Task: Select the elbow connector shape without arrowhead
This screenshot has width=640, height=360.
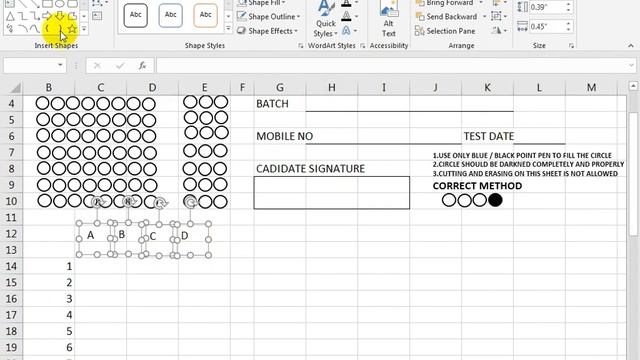Action: tap(23, 16)
